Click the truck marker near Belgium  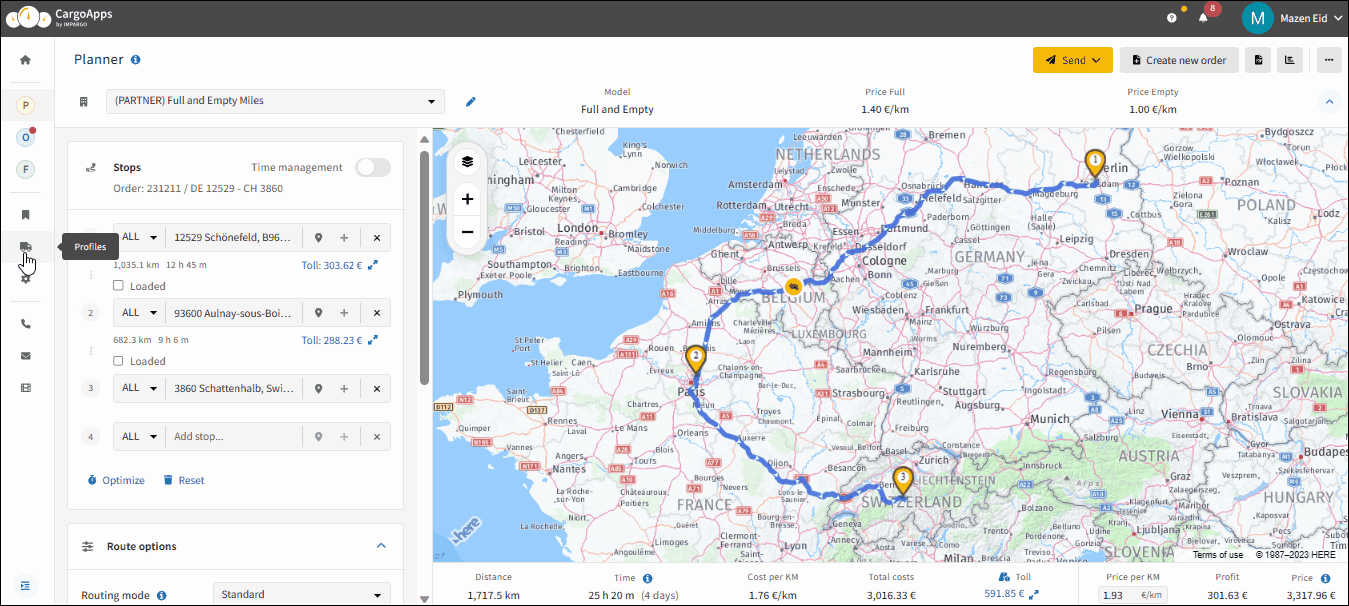pos(793,287)
